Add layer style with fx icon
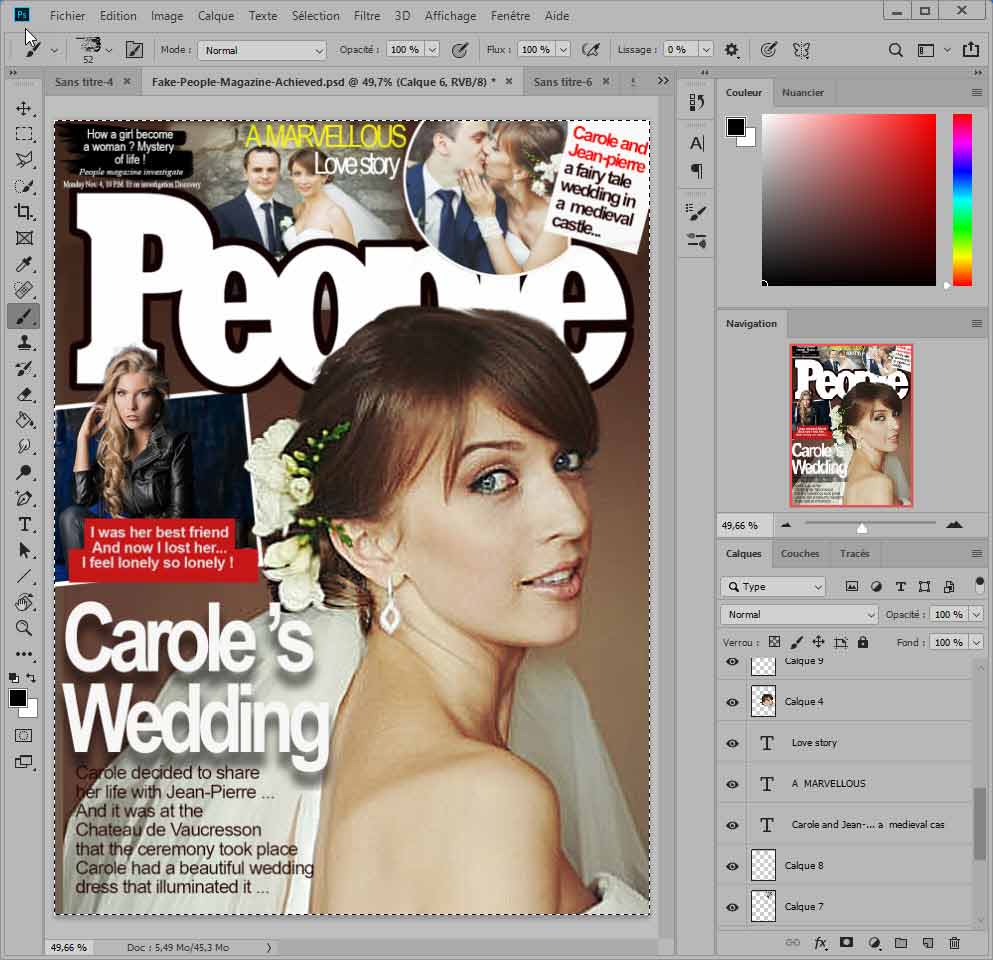The height and width of the screenshot is (960, 993). click(x=820, y=943)
